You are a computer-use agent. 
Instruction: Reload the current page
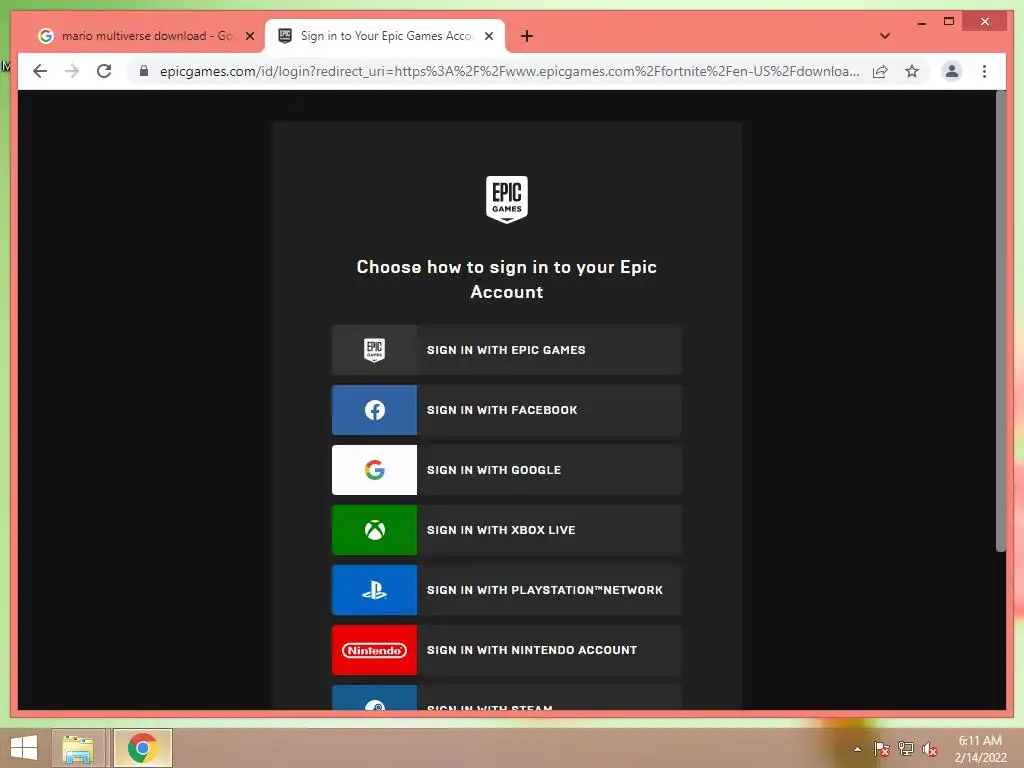[104, 71]
